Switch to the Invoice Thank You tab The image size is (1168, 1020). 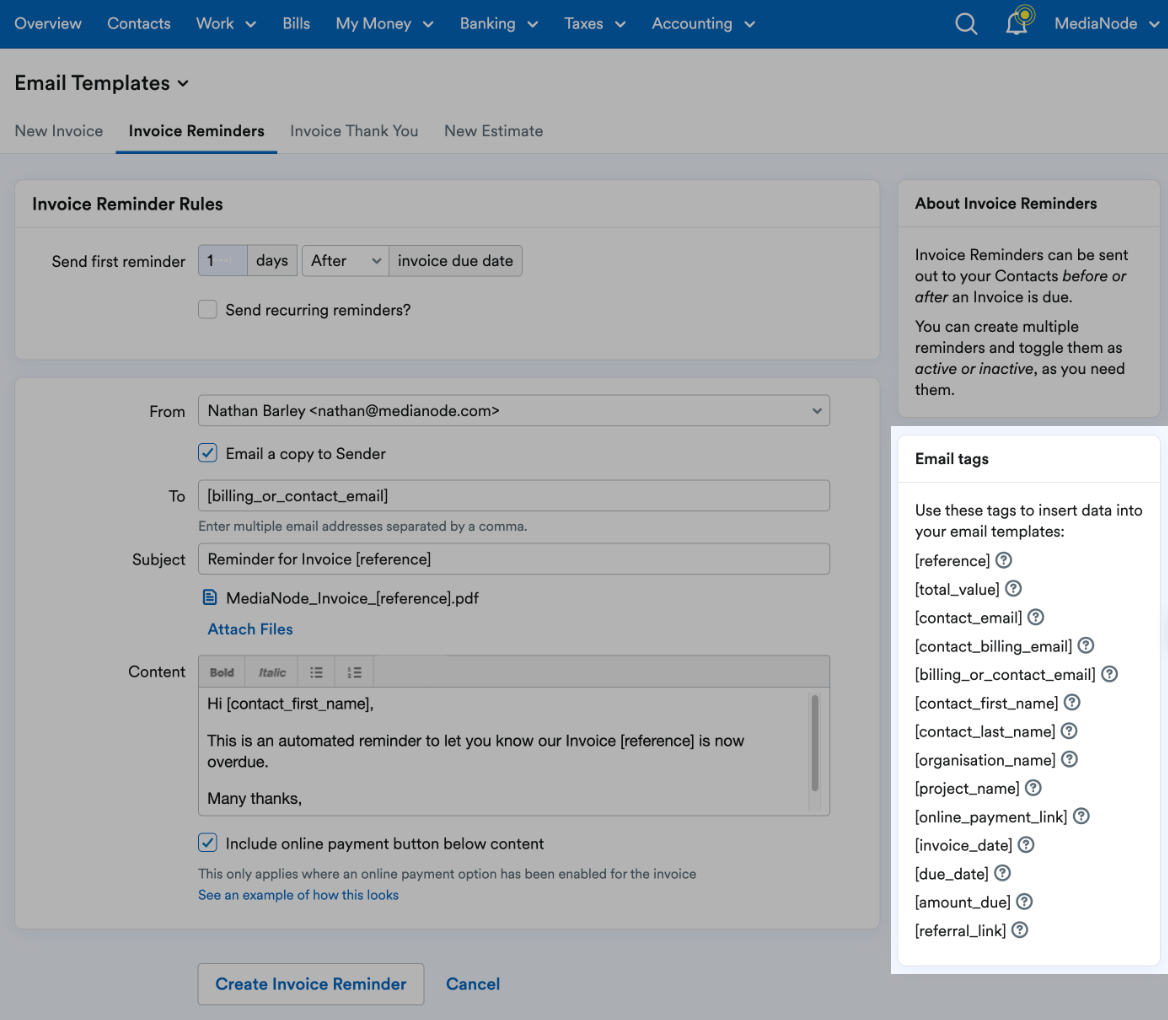[354, 131]
